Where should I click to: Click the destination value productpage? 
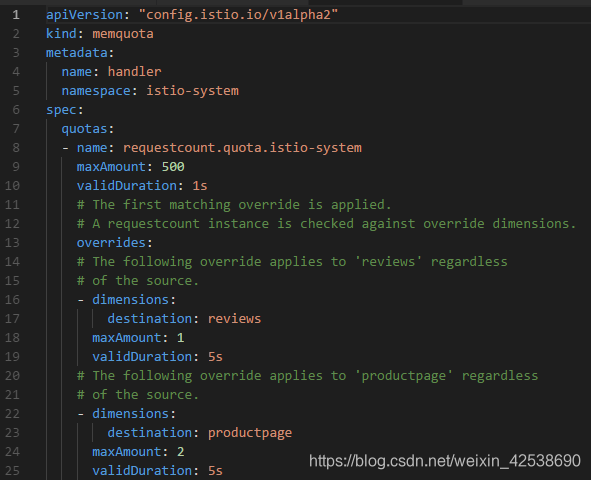pyautogui.click(x=250, y=433)
